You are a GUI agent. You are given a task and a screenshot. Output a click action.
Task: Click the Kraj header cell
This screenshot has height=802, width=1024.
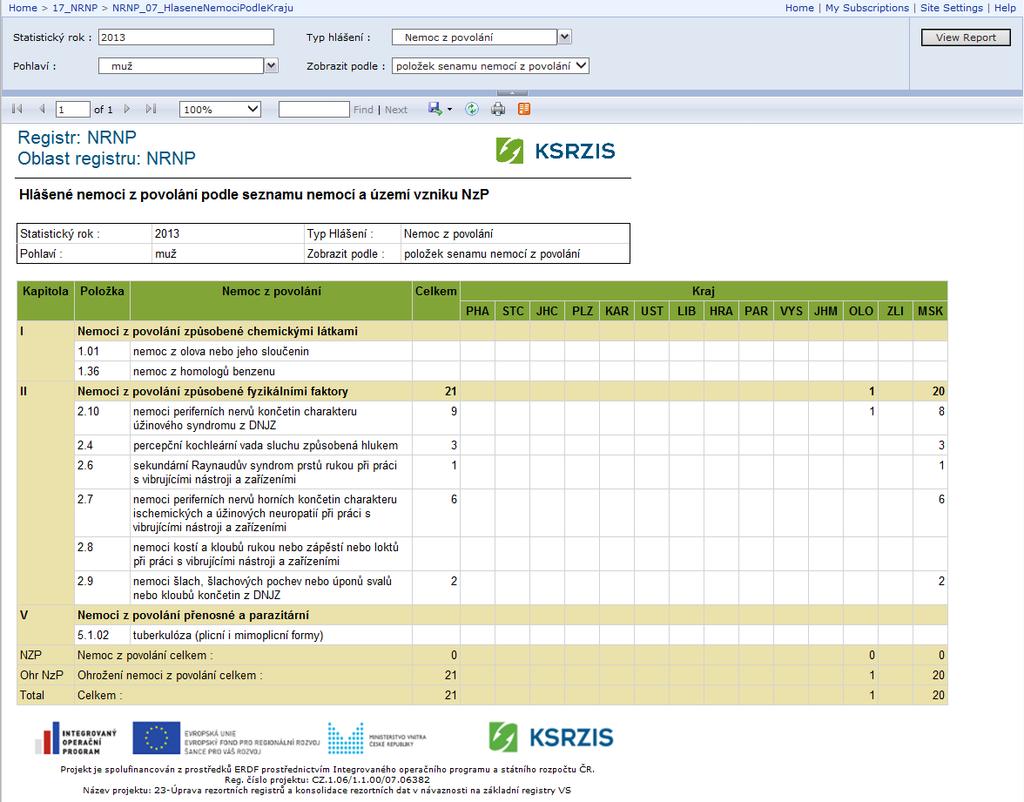pyautogui.click(x=703, y=291)
